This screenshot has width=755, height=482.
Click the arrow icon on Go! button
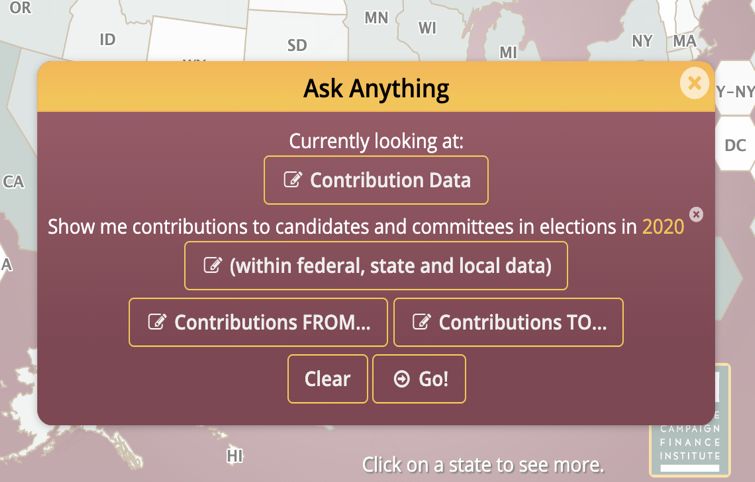pyautogui.click(x=402, y=379)
